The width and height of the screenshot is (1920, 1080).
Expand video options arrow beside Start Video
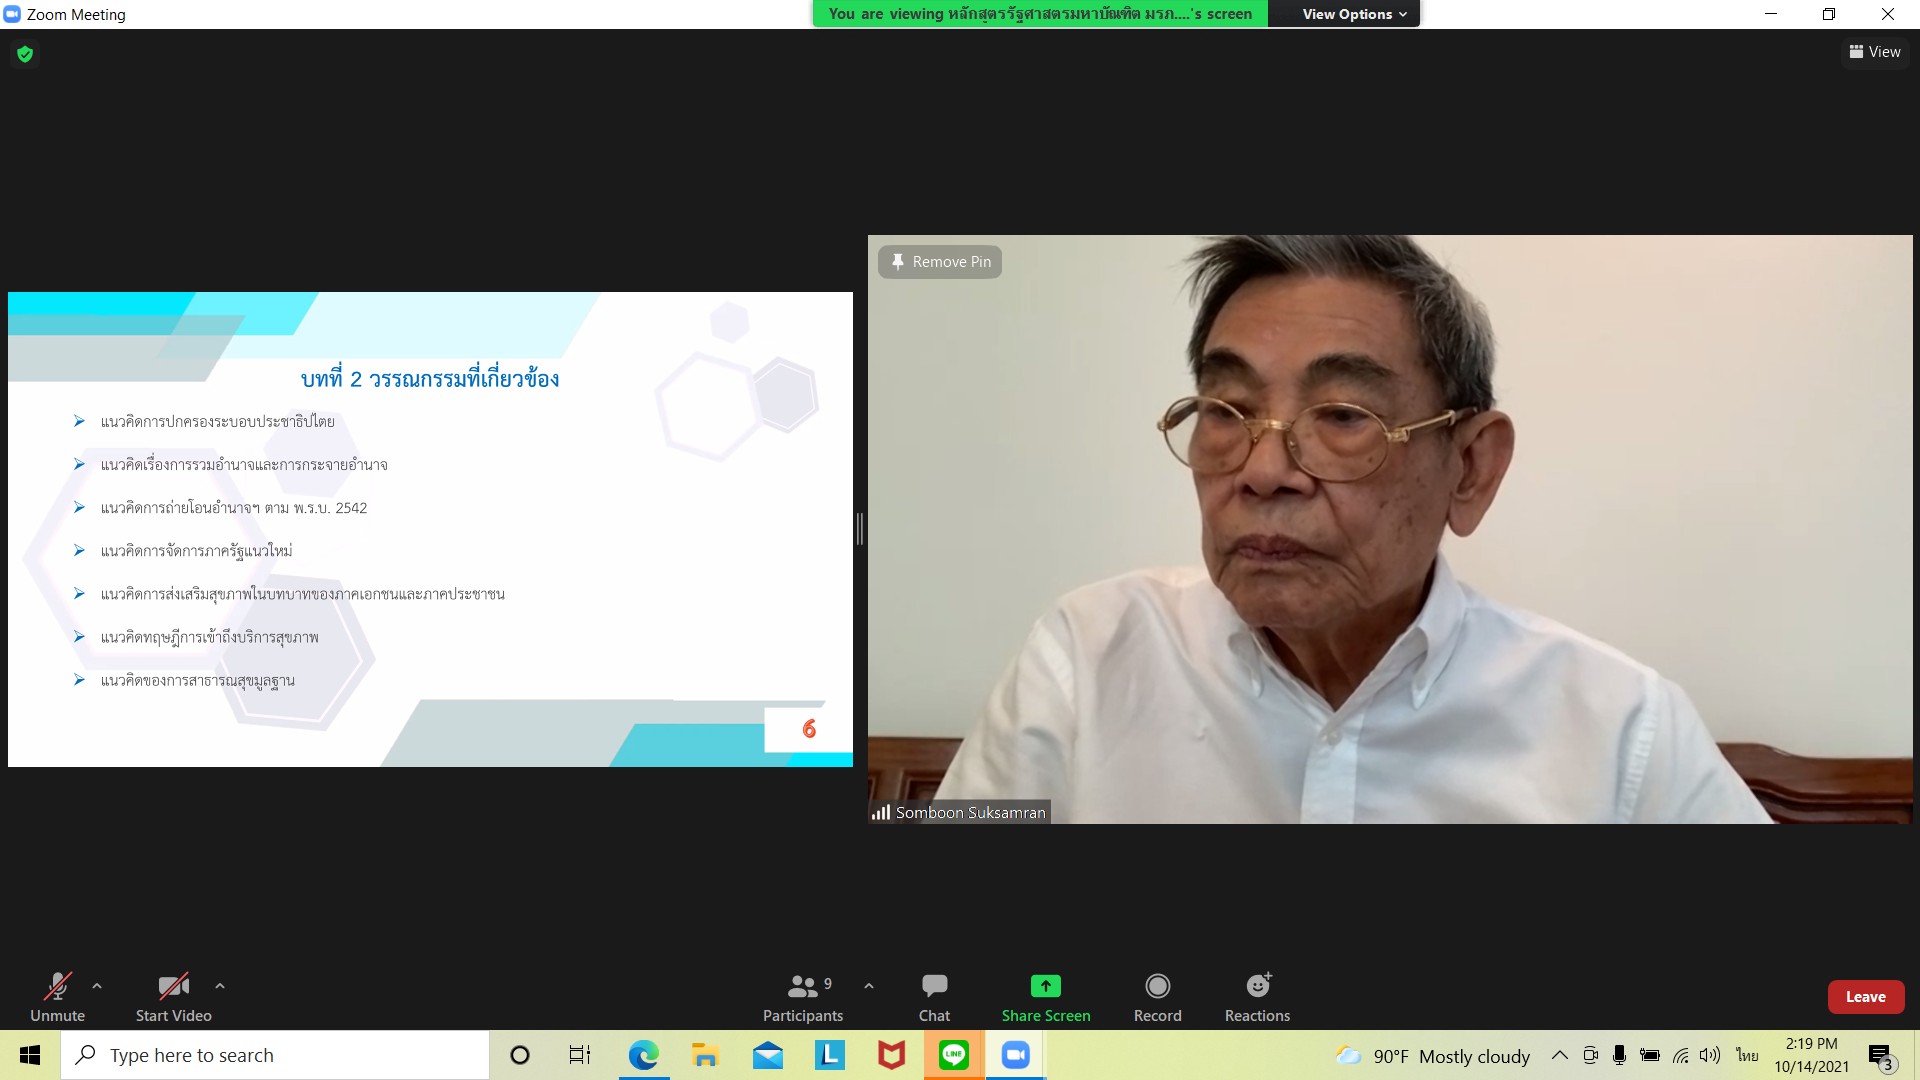point(220,986)
